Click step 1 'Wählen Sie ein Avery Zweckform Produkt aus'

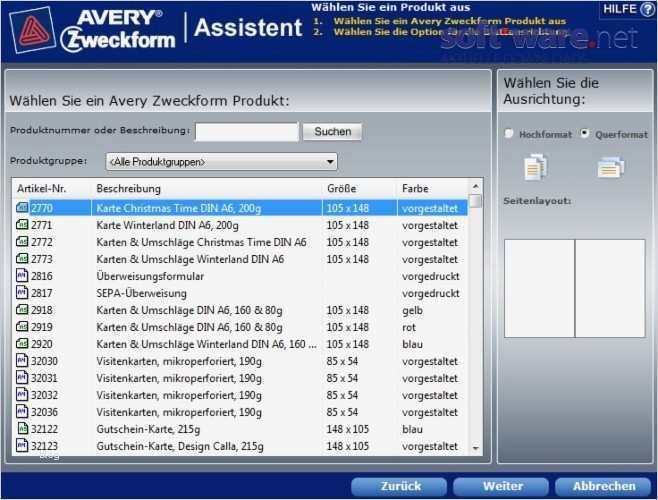(x=449, y=21)
